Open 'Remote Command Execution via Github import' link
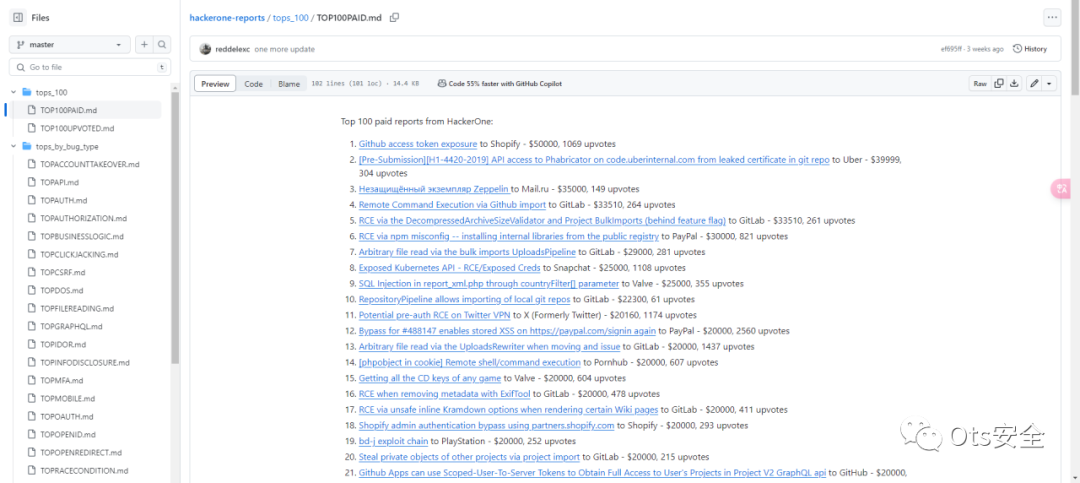The width and height of the screenshot is (1080, 483). 453,205
